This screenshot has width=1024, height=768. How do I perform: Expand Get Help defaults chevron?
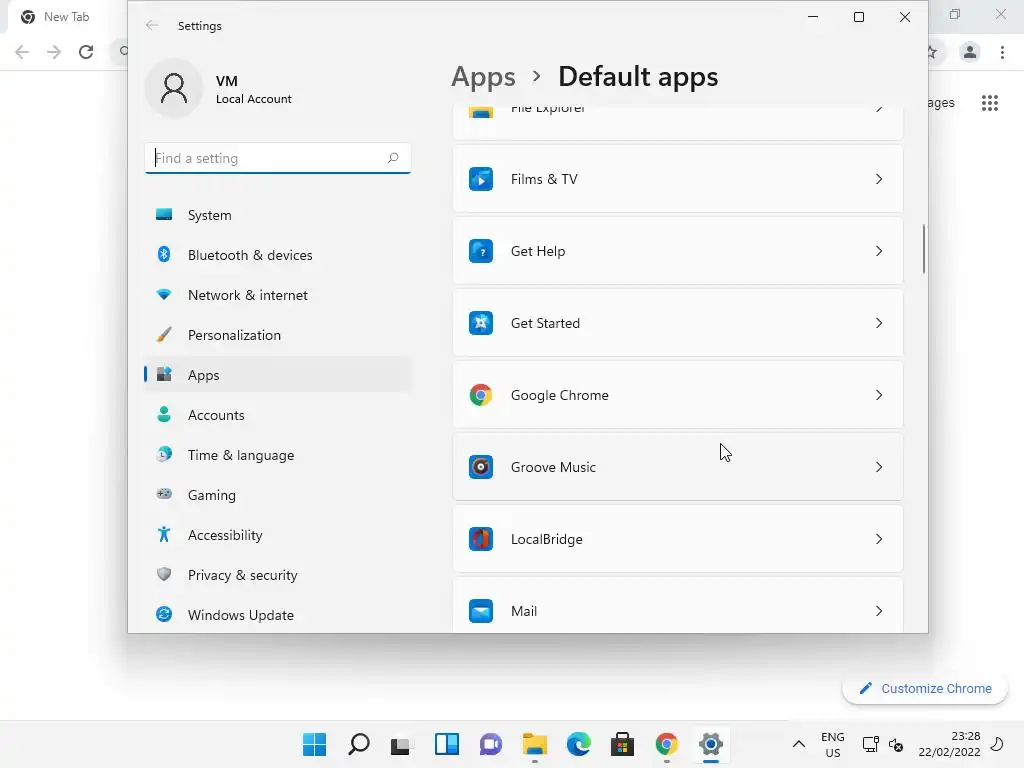[879, 251]
